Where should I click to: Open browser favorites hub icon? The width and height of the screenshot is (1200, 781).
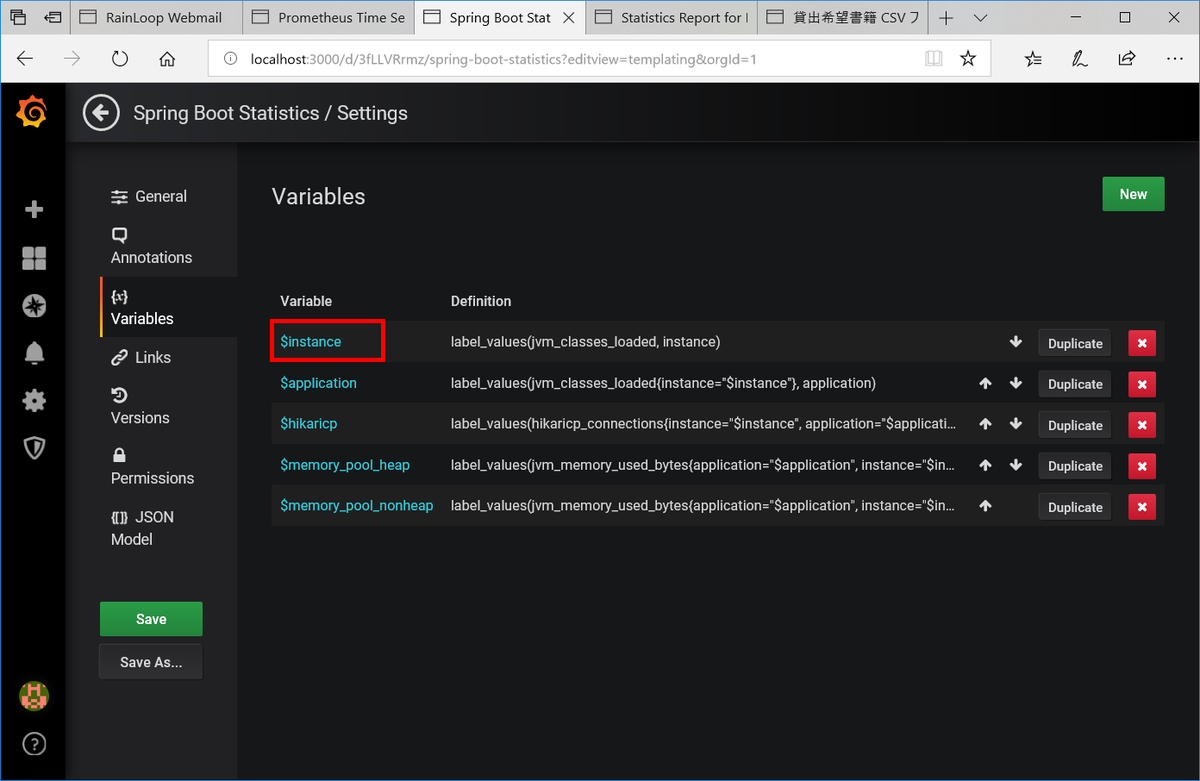click(1033, 59)
